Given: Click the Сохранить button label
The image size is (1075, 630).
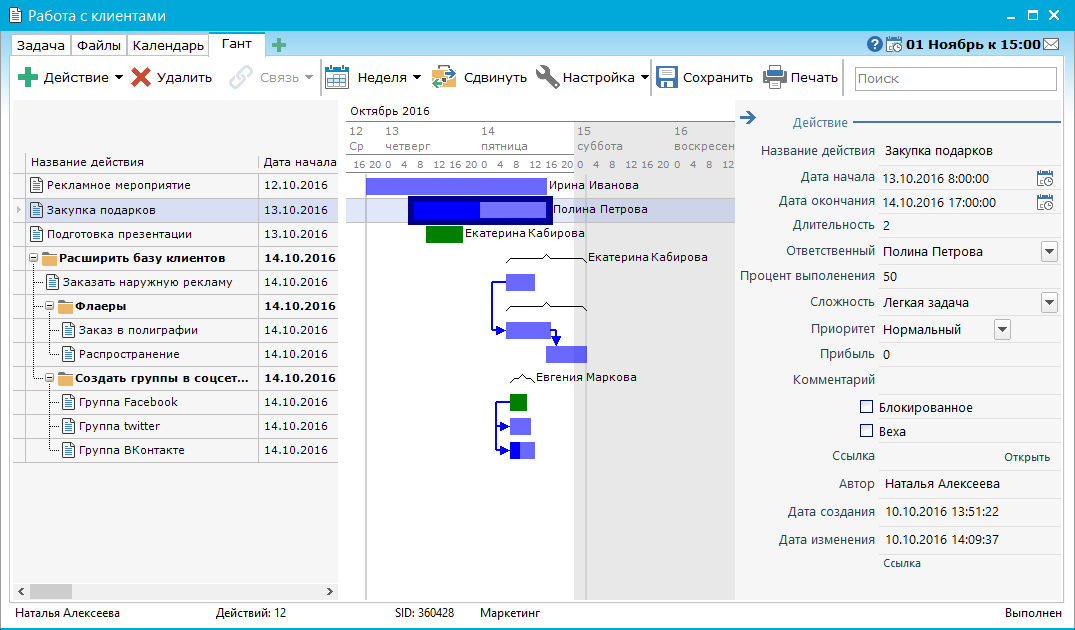Looking at the screenshot, I should tap(717, 77).
